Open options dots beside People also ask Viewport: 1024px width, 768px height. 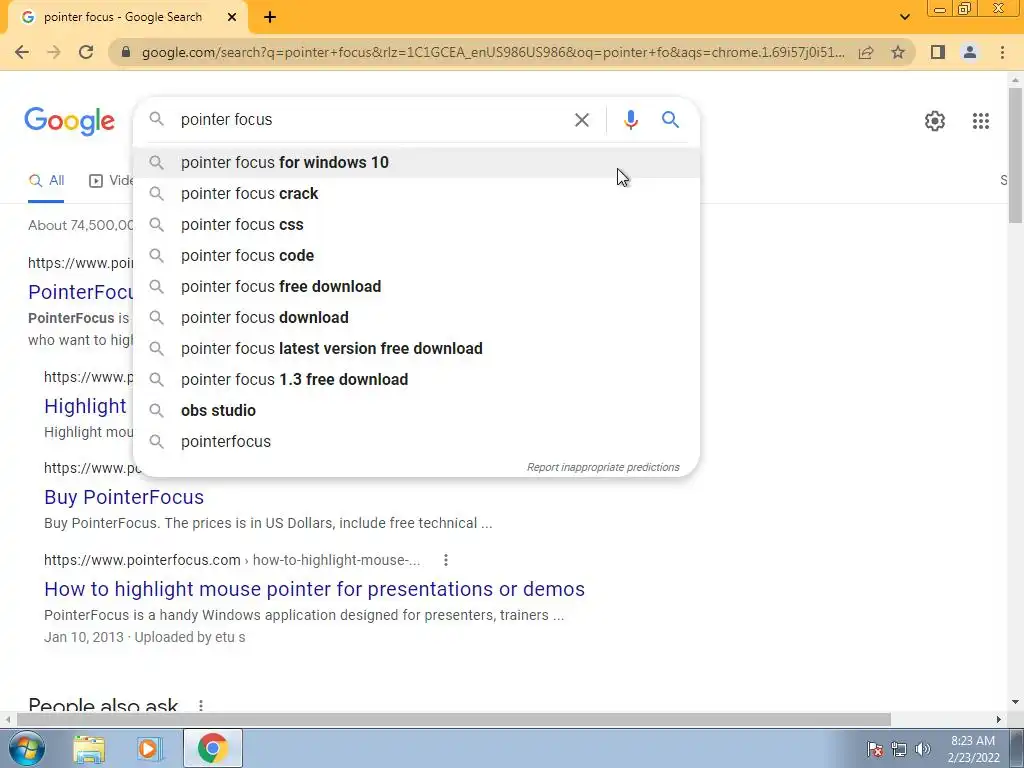(200, 705)
